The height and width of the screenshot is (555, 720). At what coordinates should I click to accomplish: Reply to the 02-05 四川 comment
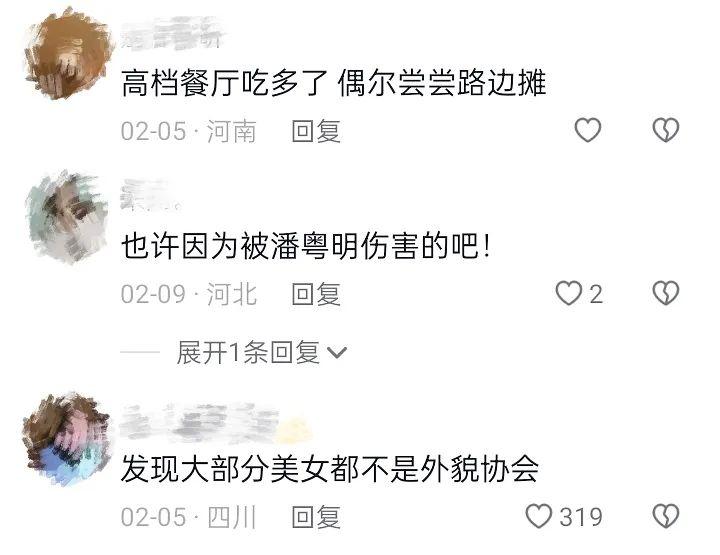point(316,517)
